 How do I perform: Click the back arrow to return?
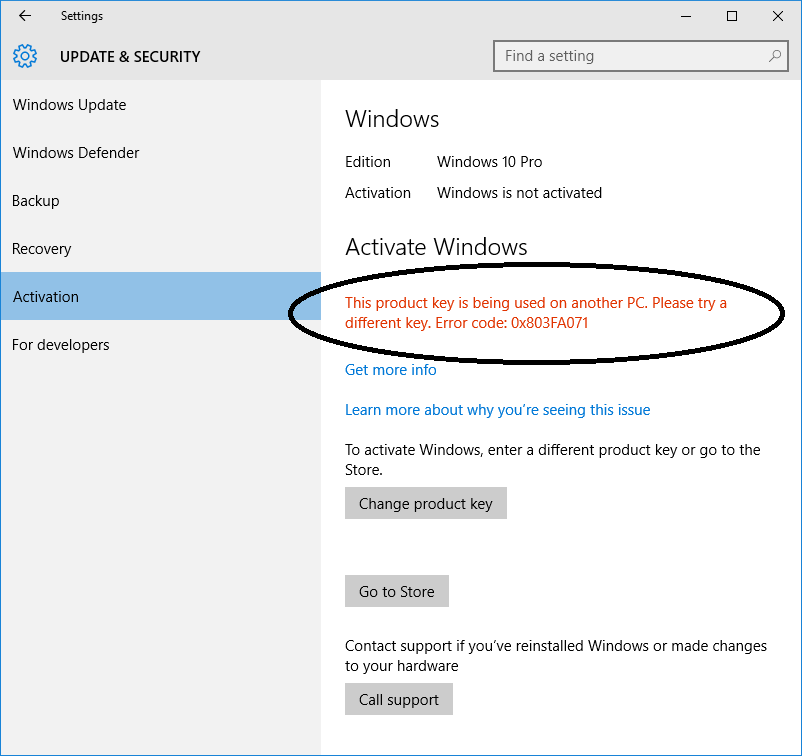coord(24,15)
